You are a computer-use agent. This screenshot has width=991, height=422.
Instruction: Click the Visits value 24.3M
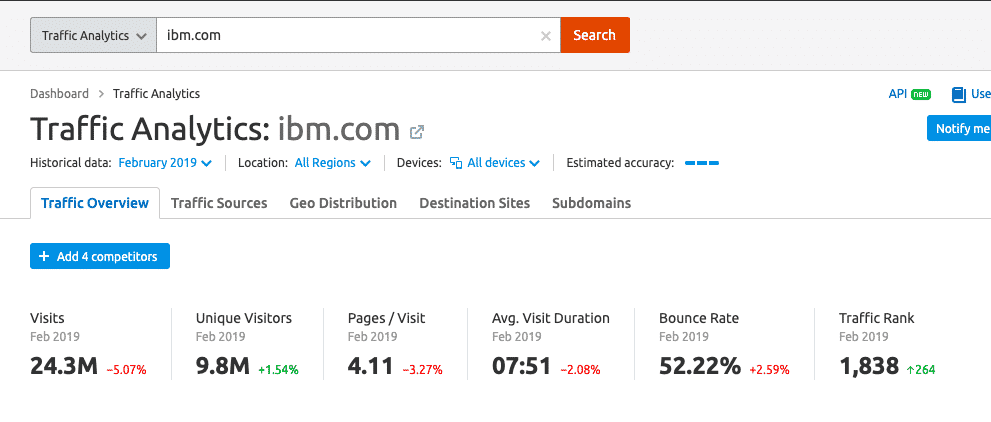coord(64,366)
